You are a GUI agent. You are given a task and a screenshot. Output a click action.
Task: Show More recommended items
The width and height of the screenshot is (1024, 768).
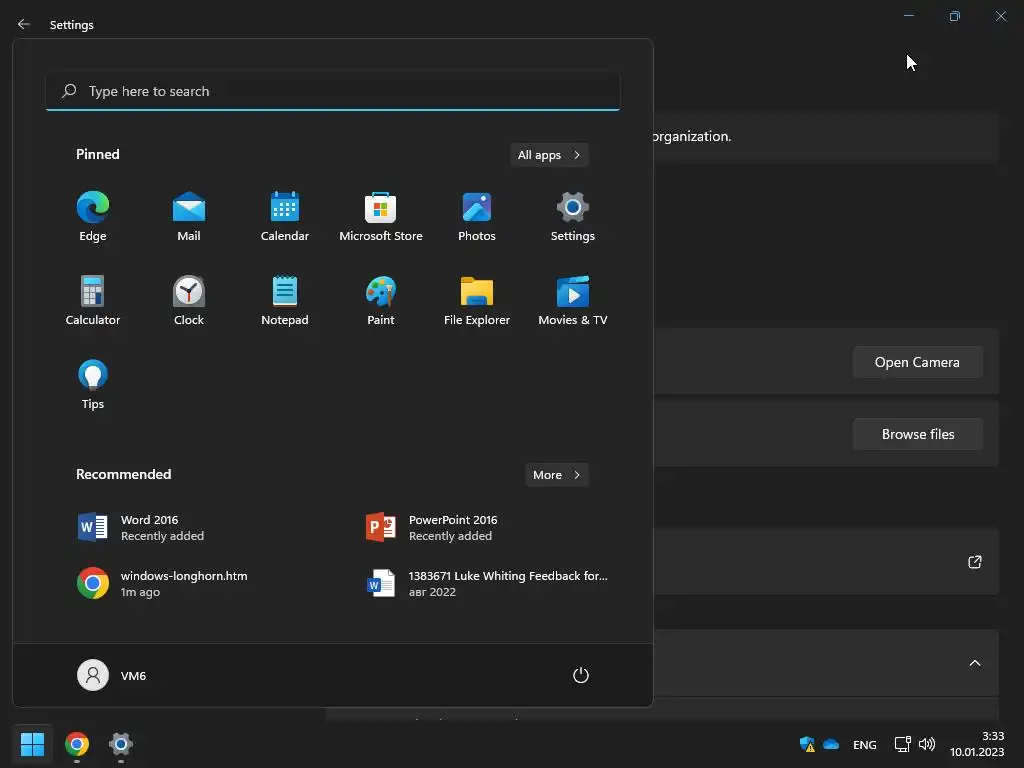556,475
